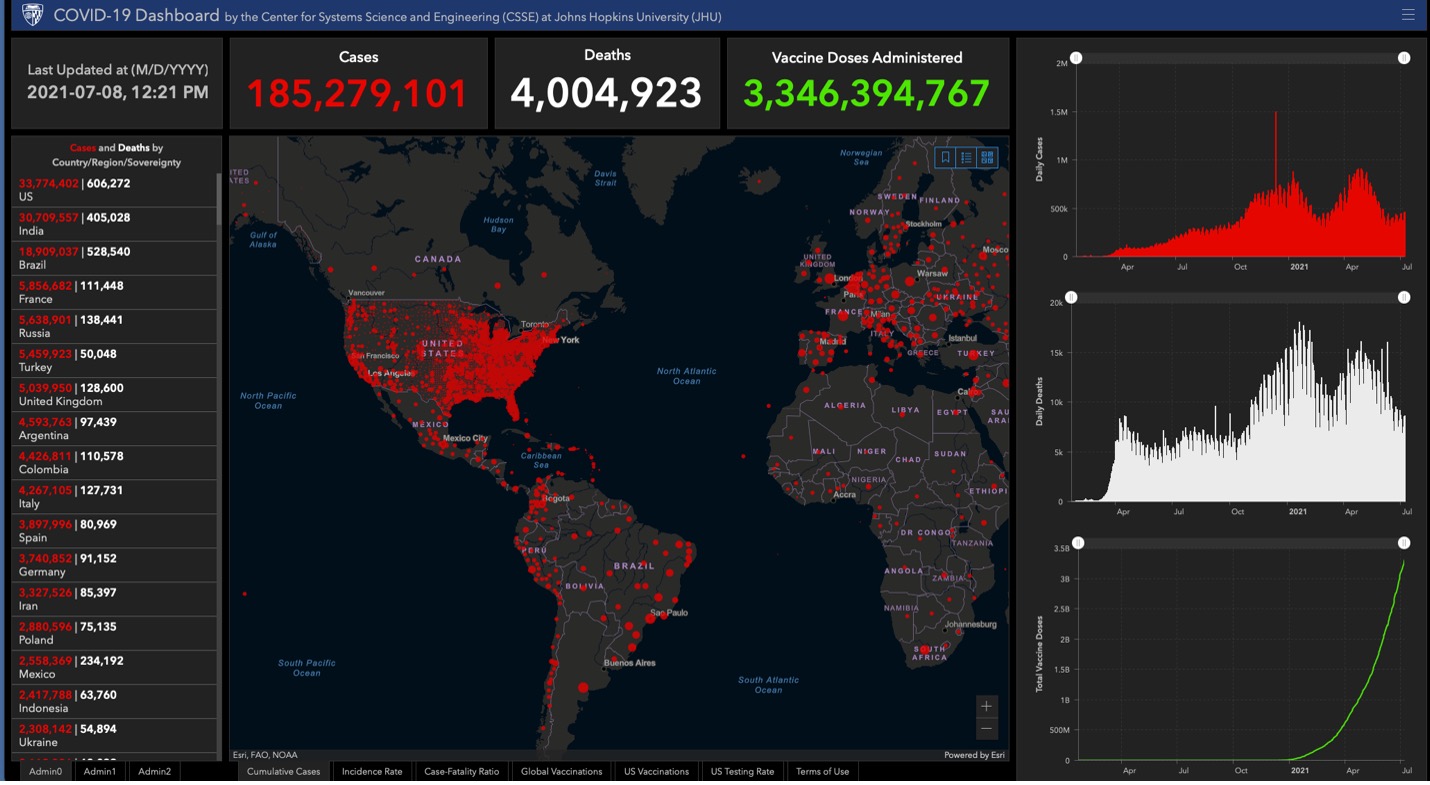
Task: Select the Brazil row in country list
Action: (114, 258)
